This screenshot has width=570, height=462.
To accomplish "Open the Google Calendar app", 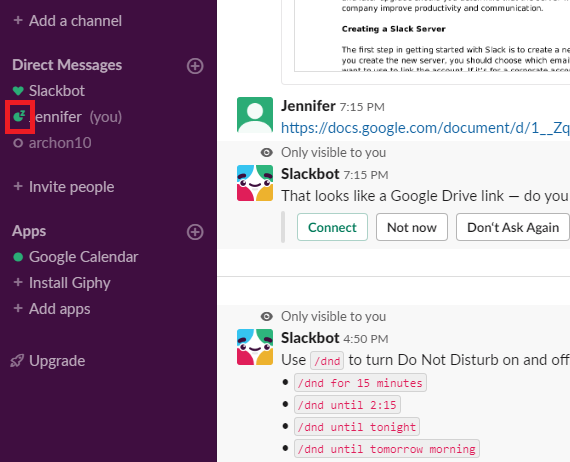I will pyautogui.click(x=84, y=257).
